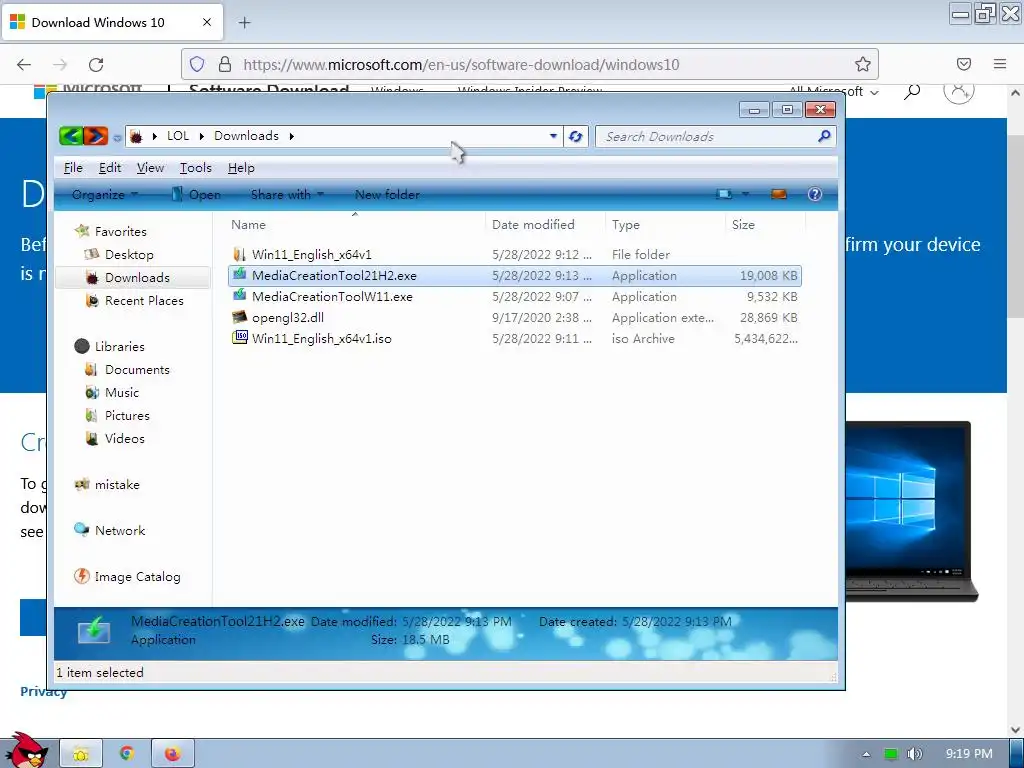The image size is (1024, 768).
Task: Open the address bar history dropdown
Action: click(x=553, y=136)
